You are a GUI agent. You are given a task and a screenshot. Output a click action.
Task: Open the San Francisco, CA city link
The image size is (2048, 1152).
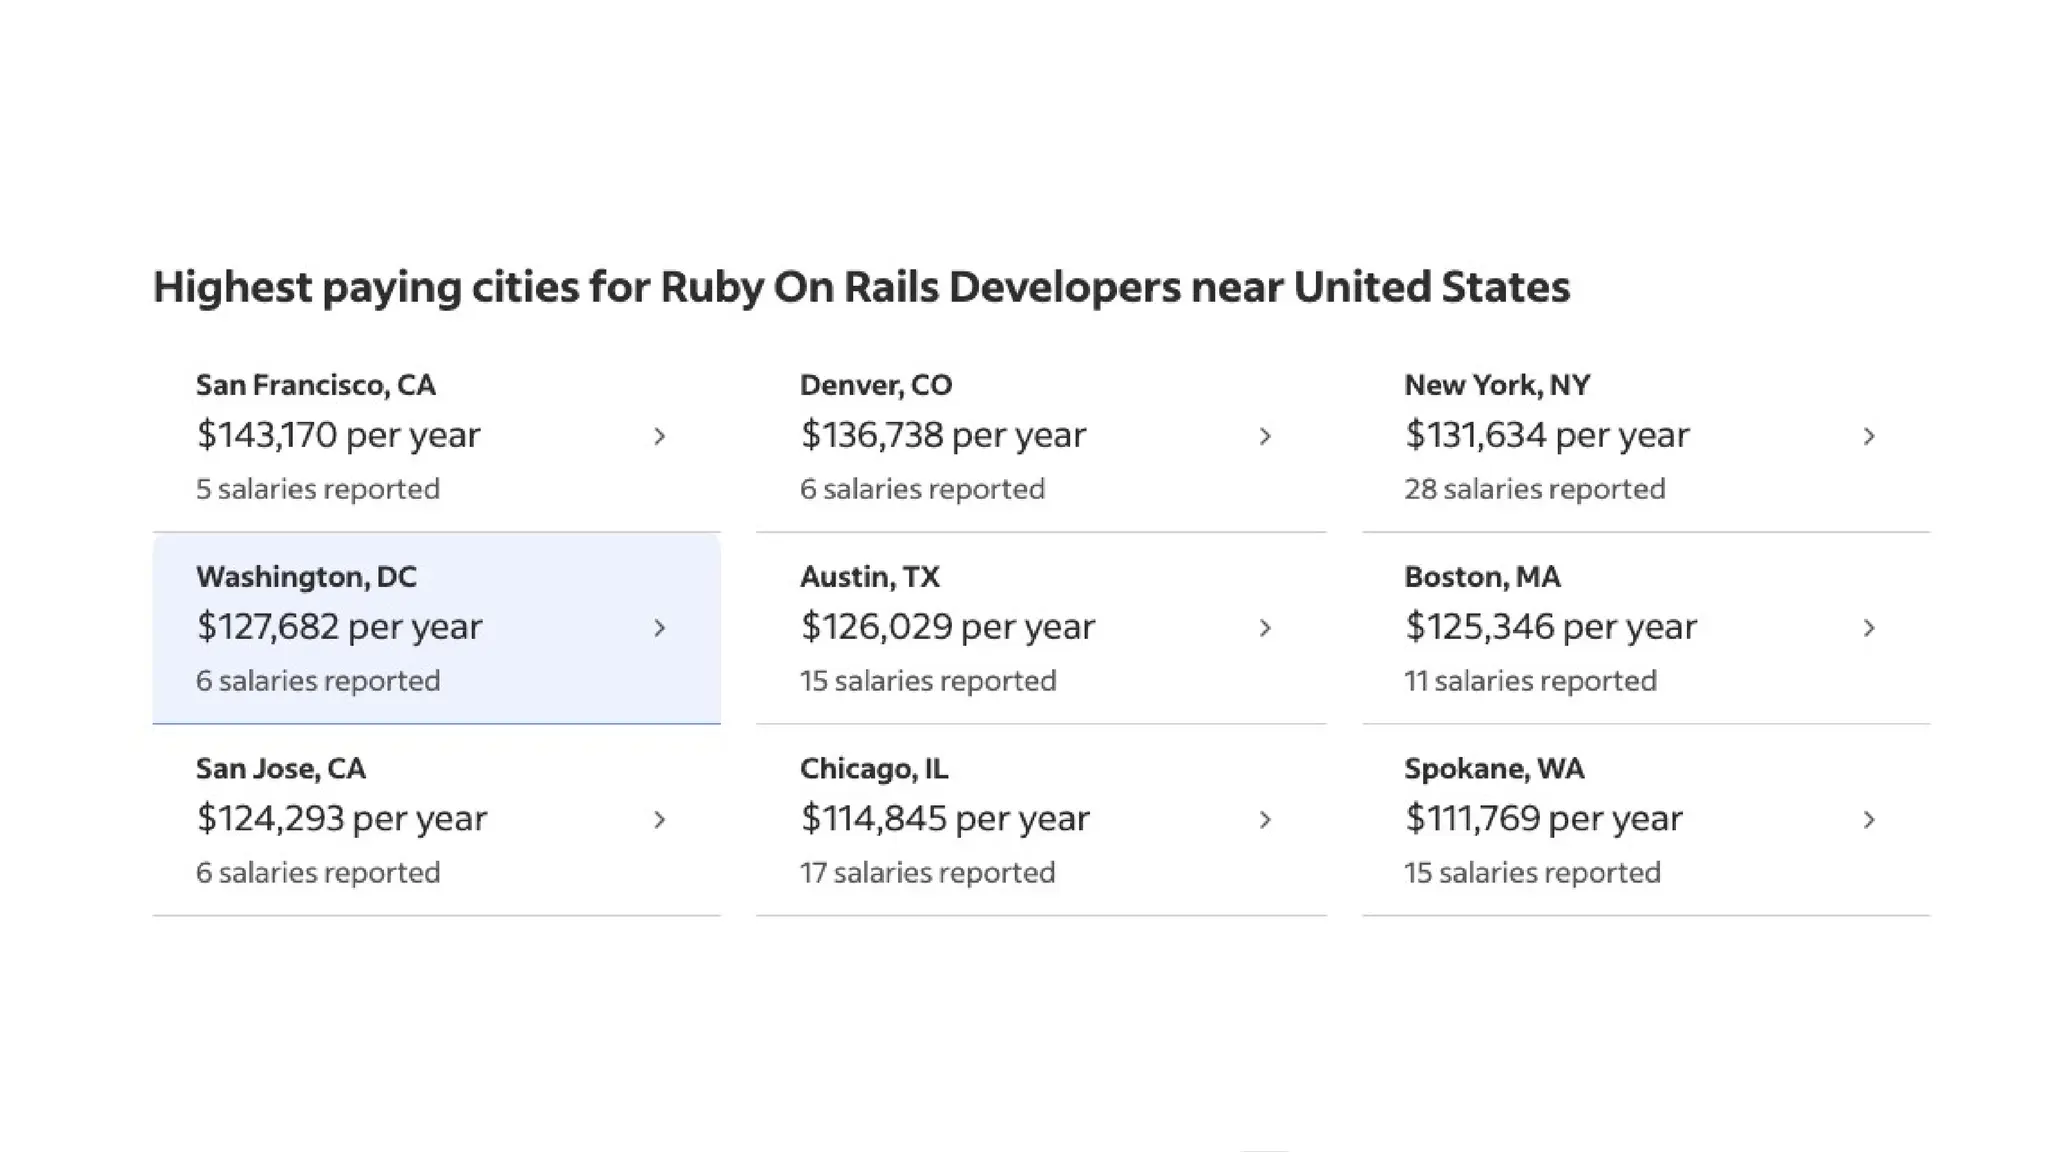[x=315, y=385]
